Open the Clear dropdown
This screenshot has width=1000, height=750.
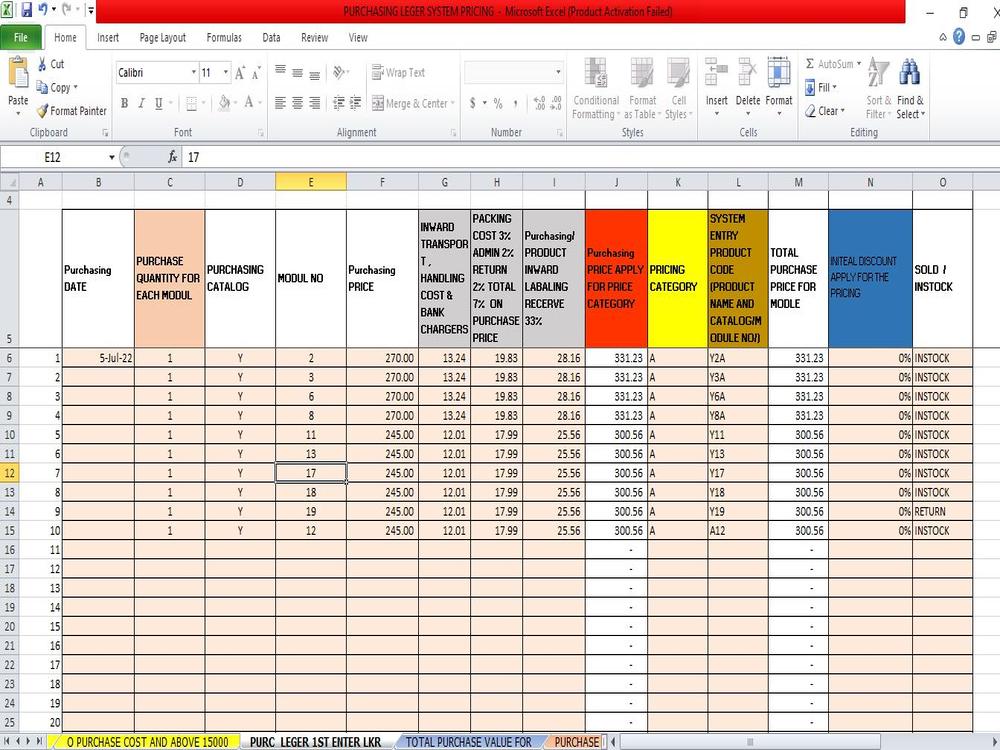point(825,111)
